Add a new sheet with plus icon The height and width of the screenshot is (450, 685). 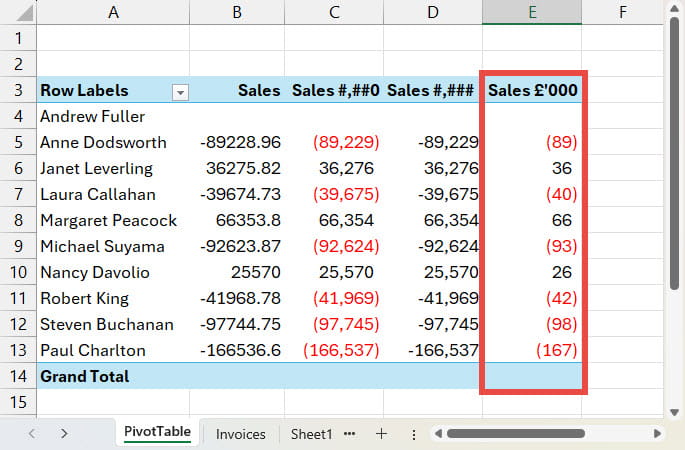click(381, 433)
